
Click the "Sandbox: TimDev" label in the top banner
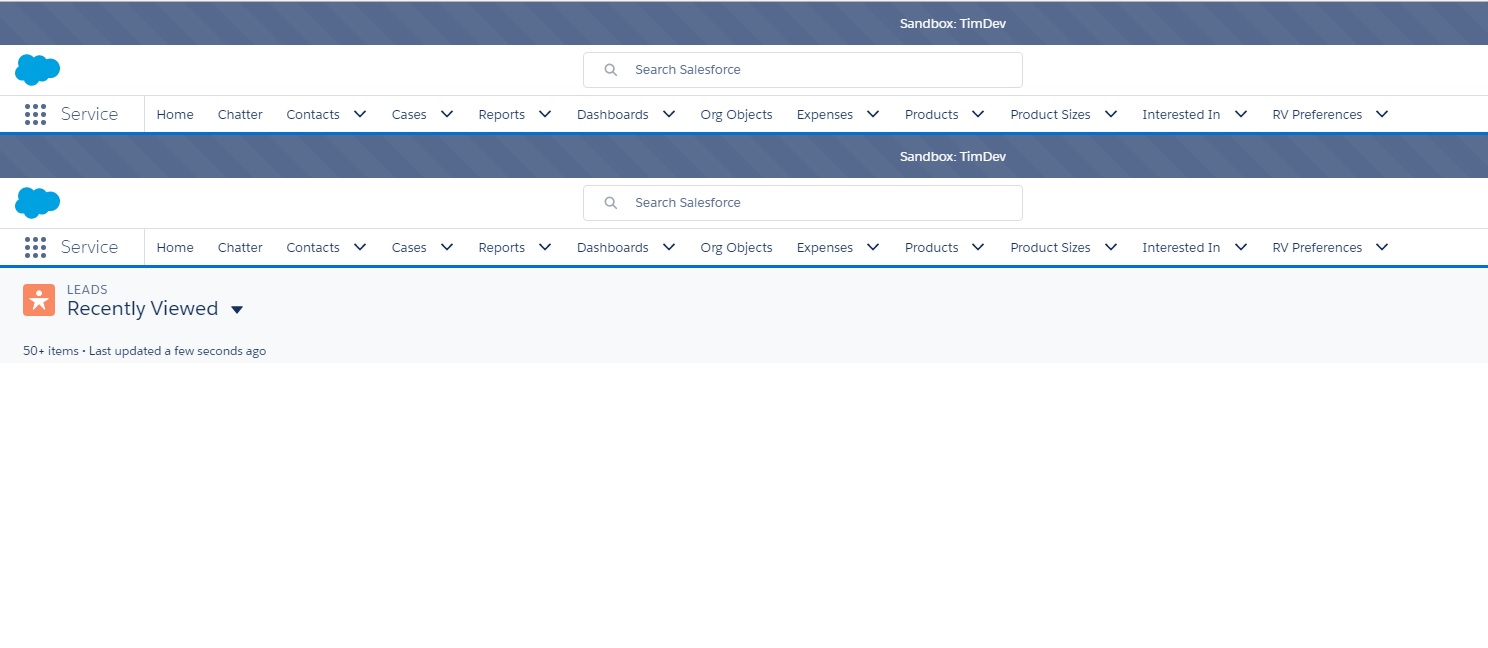click(953, 24)
